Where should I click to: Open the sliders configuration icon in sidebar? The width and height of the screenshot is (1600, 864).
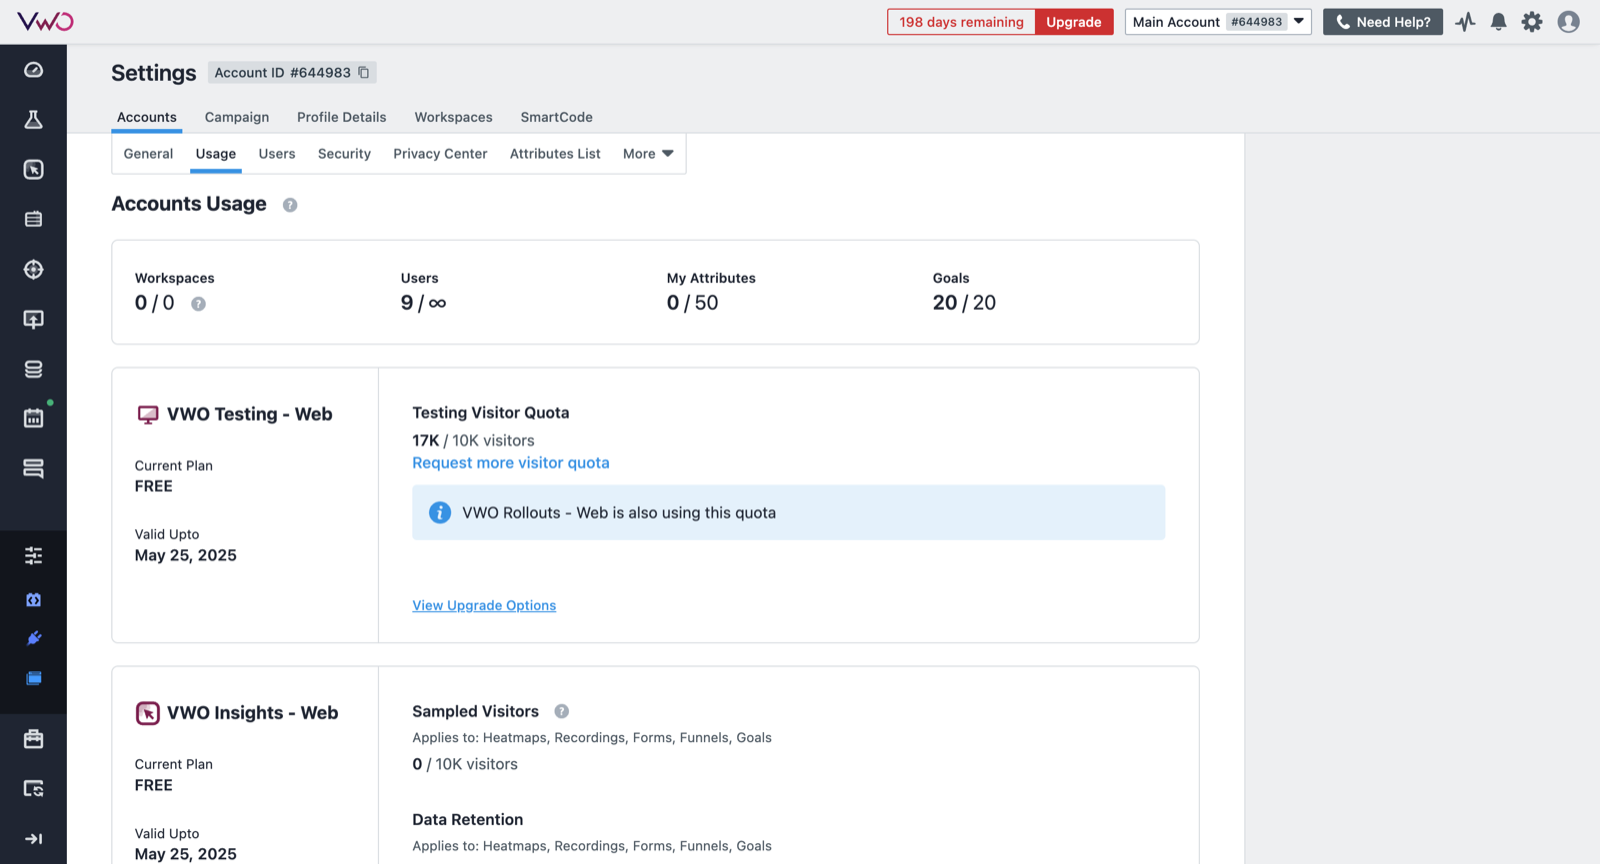(x=33, y=556)
